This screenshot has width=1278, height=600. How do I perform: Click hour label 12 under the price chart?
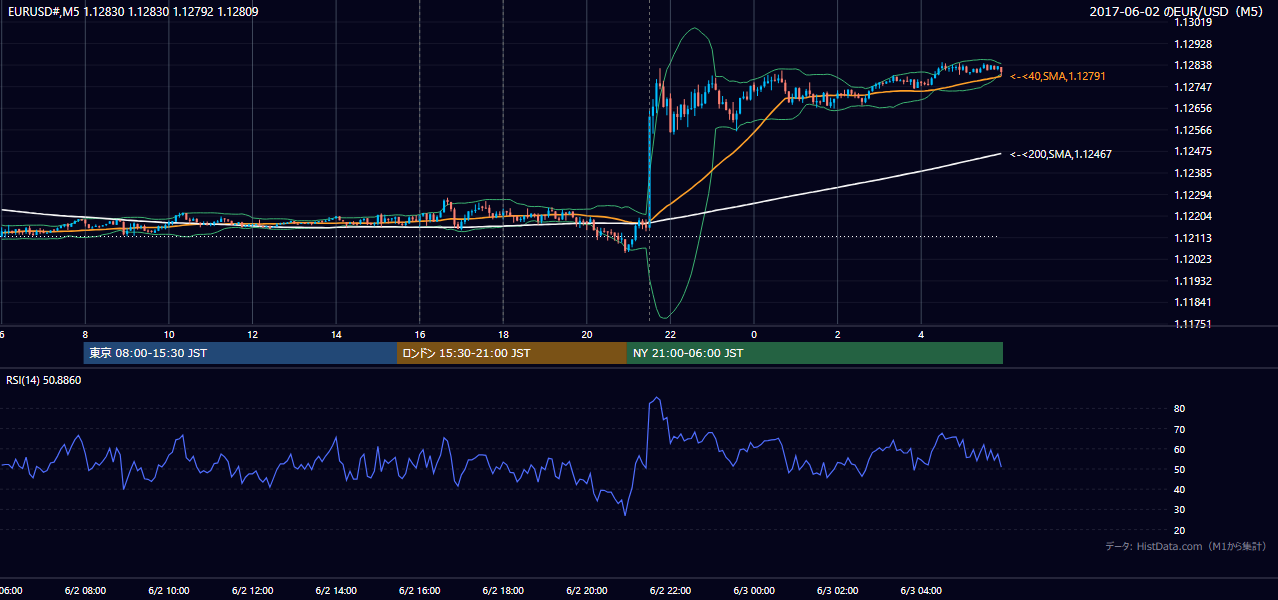tap(253, 334)
